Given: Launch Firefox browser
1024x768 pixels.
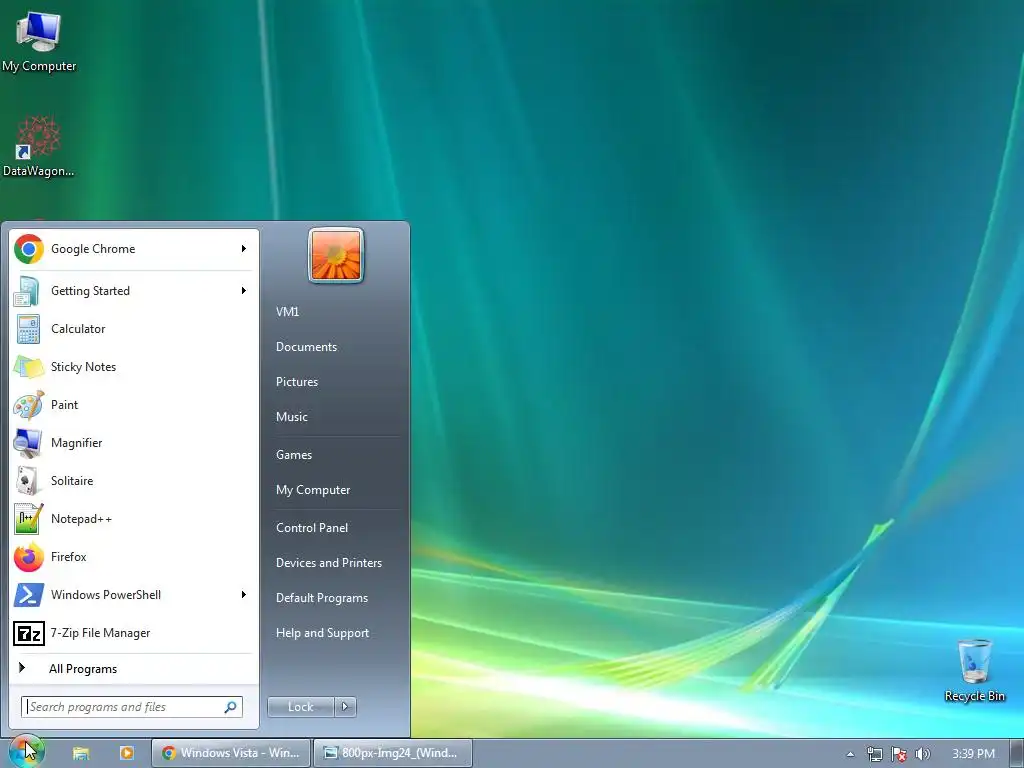Looking at the screenshot, I should [x=134, y=556].
